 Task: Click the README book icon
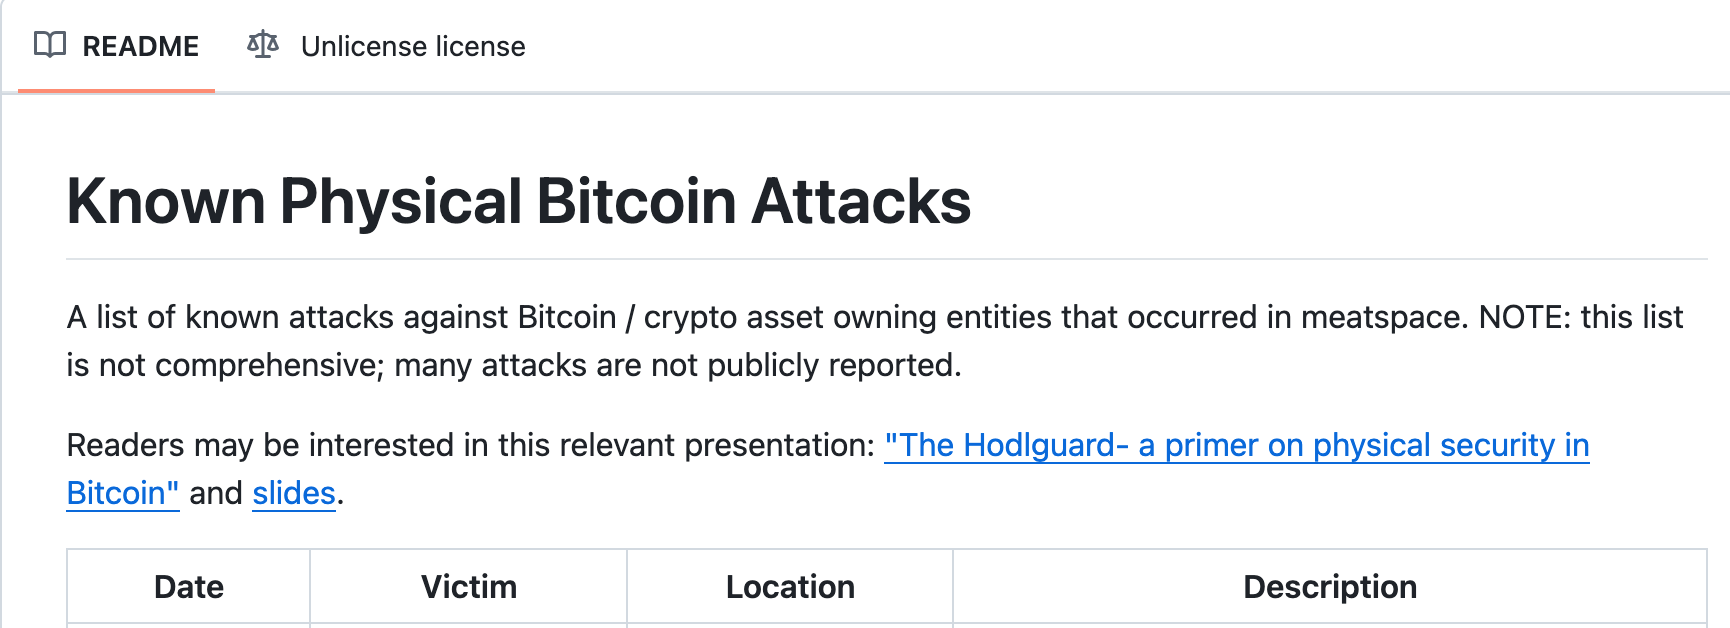tap(50, 45)
